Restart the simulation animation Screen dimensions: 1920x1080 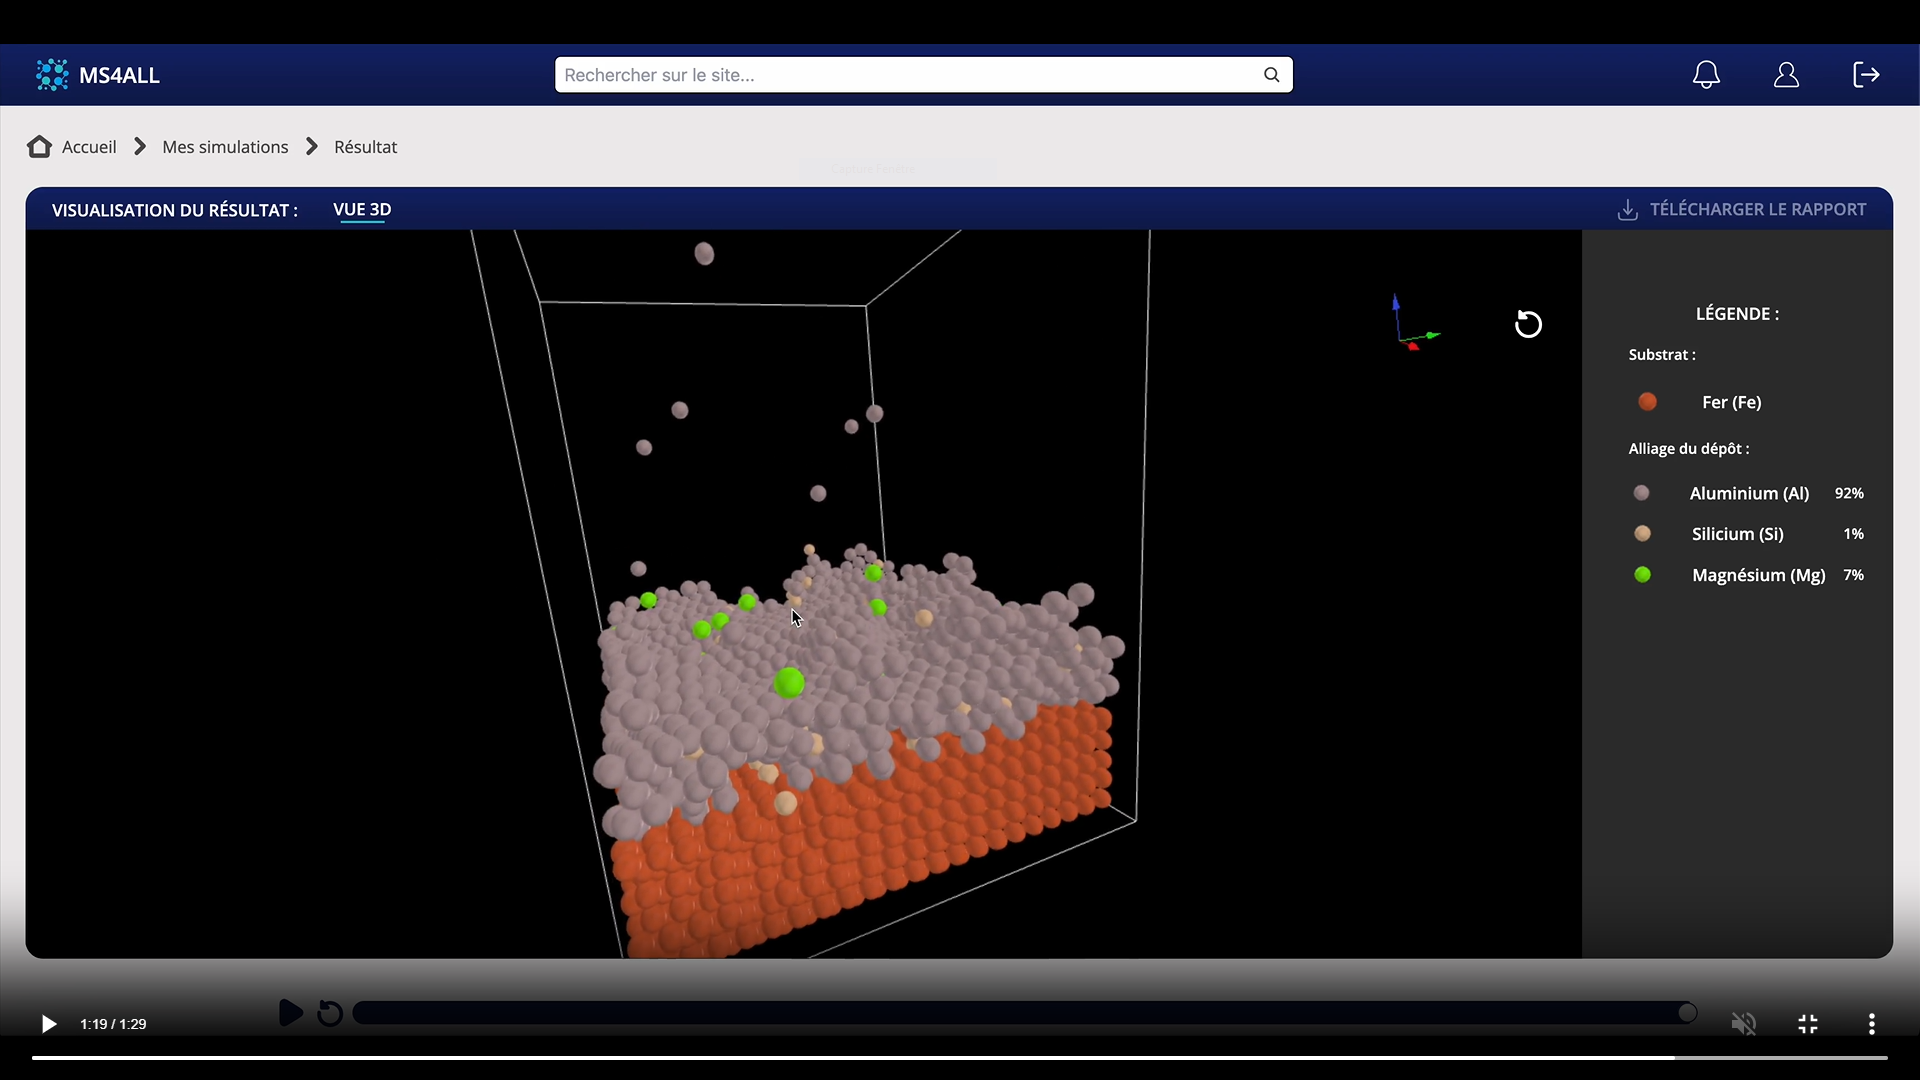pos(330,1013)
